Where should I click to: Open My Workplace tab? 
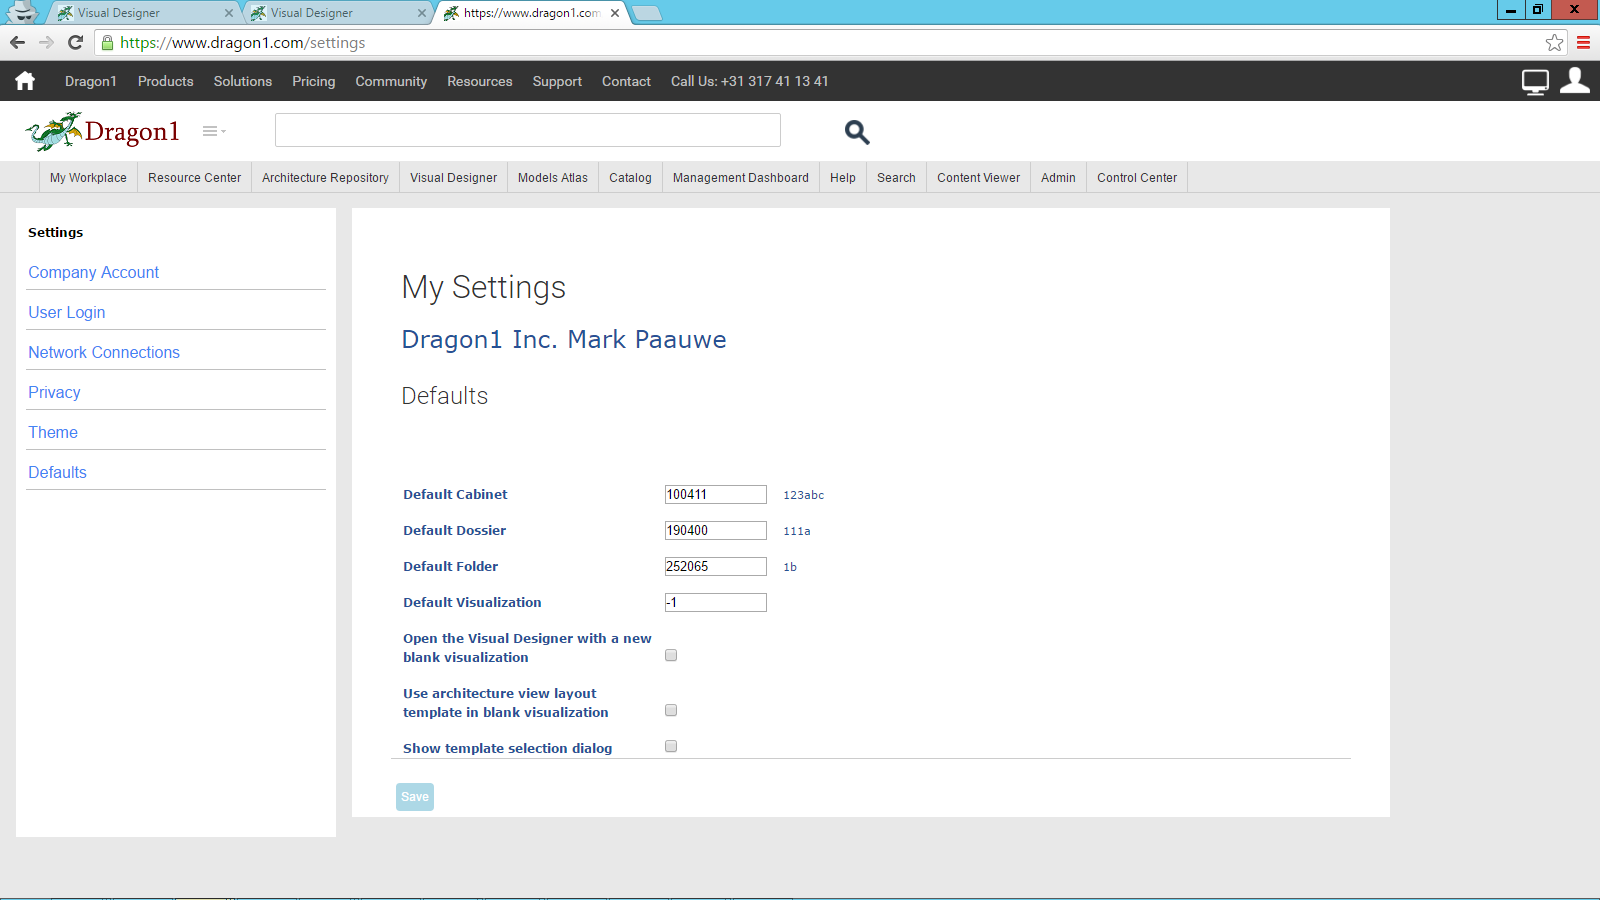[88, 177]
